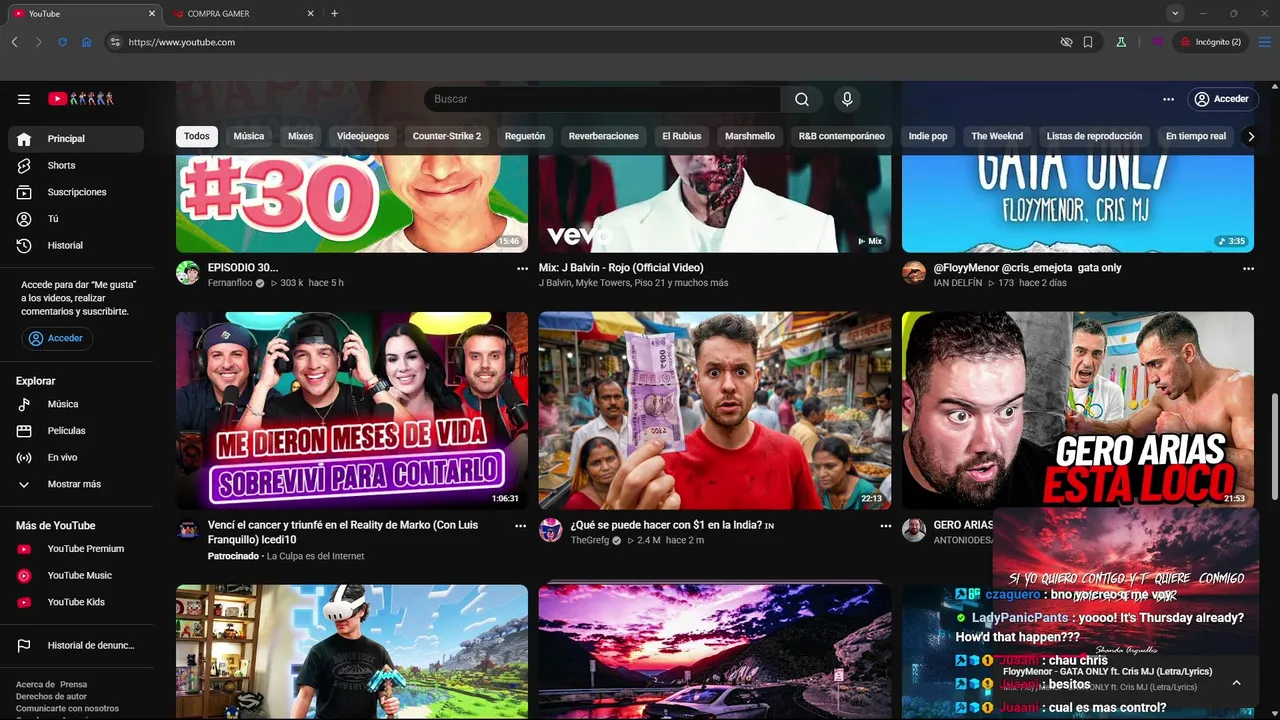Click the bookmark icon in address bar
Viewport: 1280px width, 720px height.
point(1088,42)
